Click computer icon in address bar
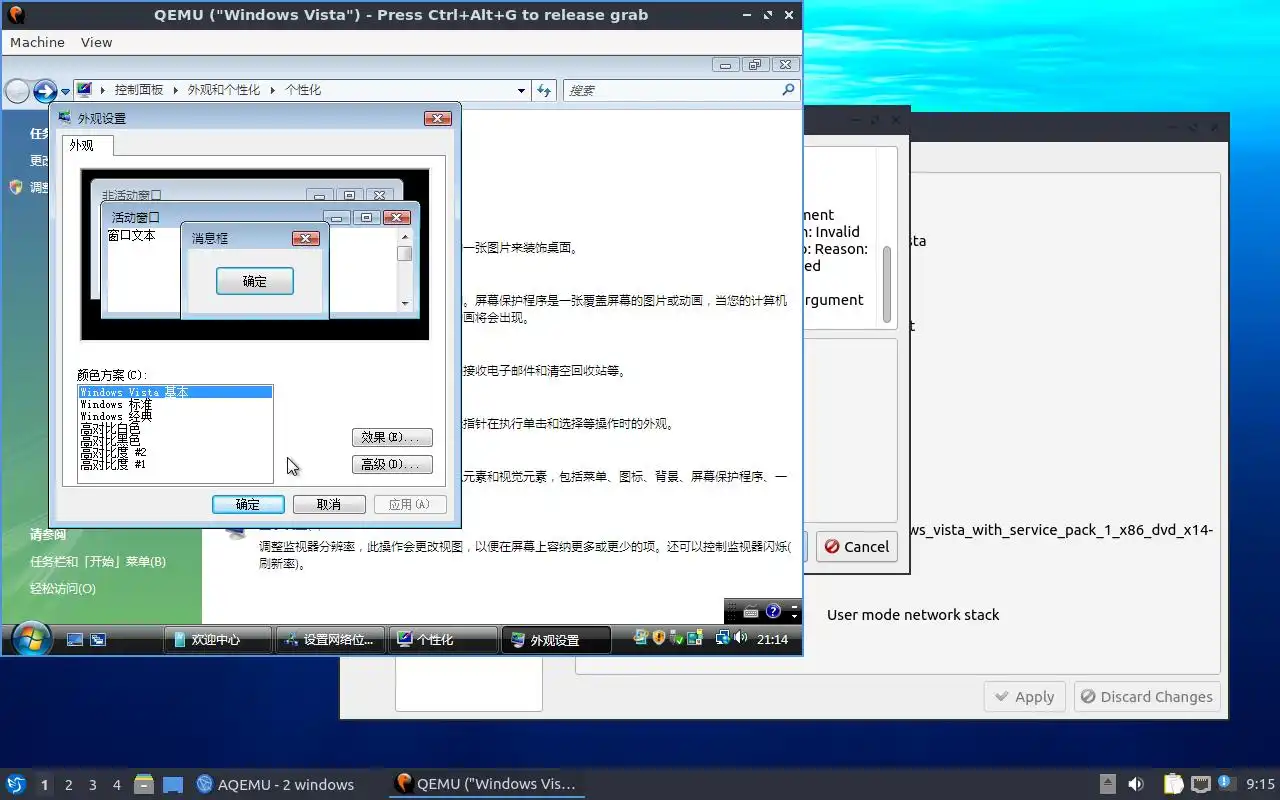The width and height of the screenshot is (1280, 800). 84,90
